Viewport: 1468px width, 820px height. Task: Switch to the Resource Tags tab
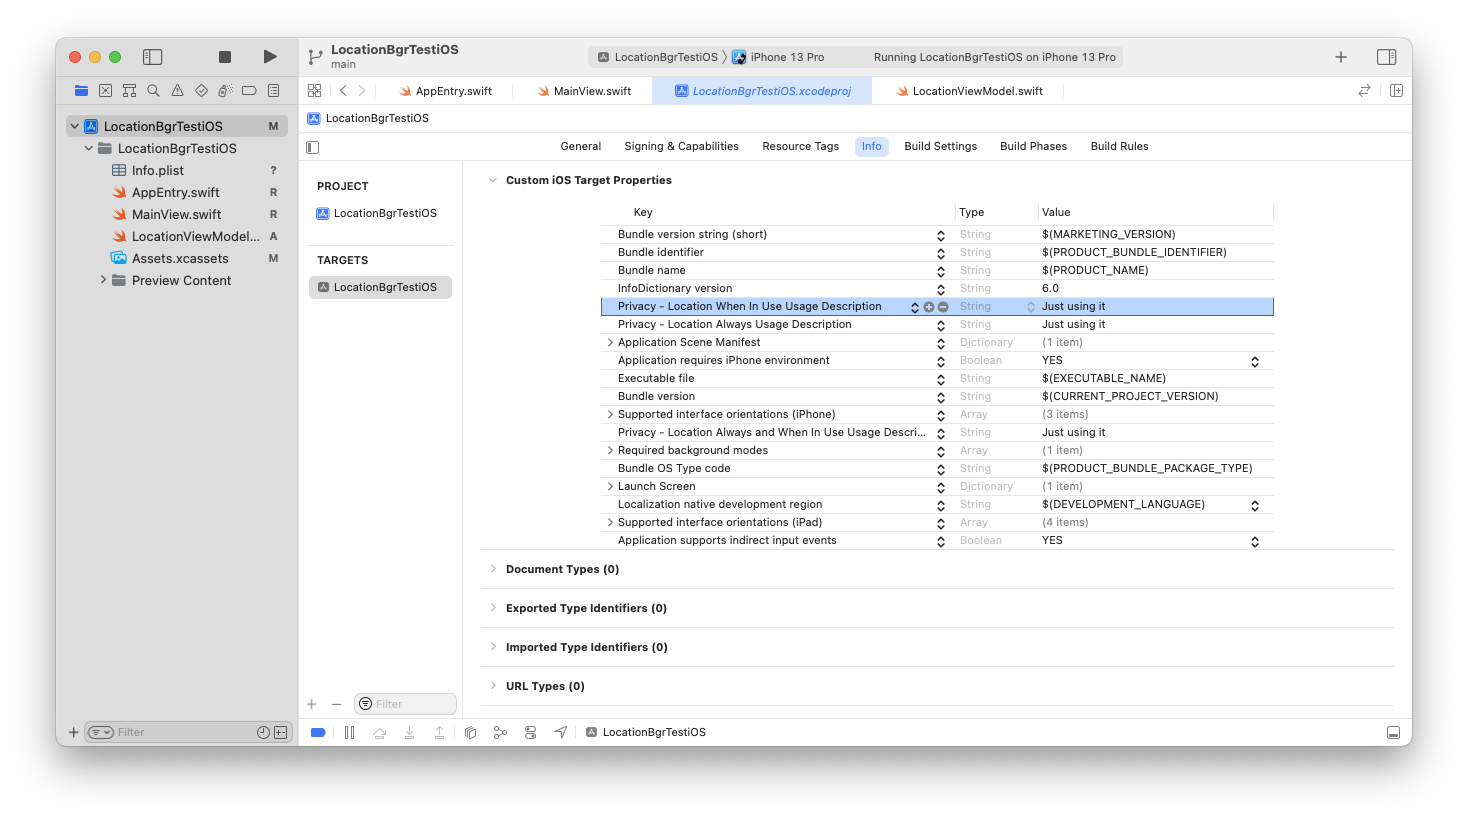(800, 146)
